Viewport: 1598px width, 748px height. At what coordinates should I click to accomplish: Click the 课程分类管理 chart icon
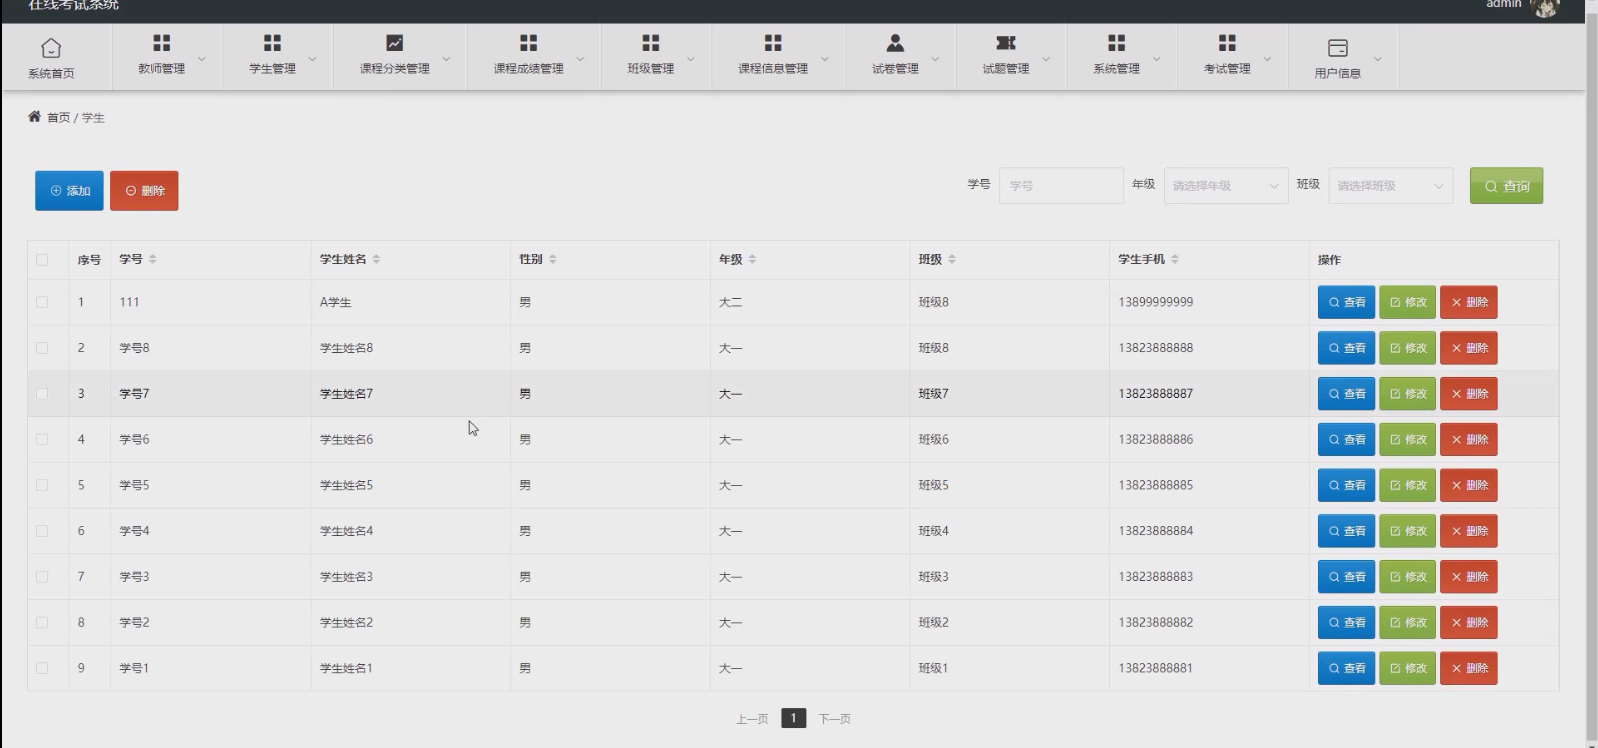click(395, 43)
